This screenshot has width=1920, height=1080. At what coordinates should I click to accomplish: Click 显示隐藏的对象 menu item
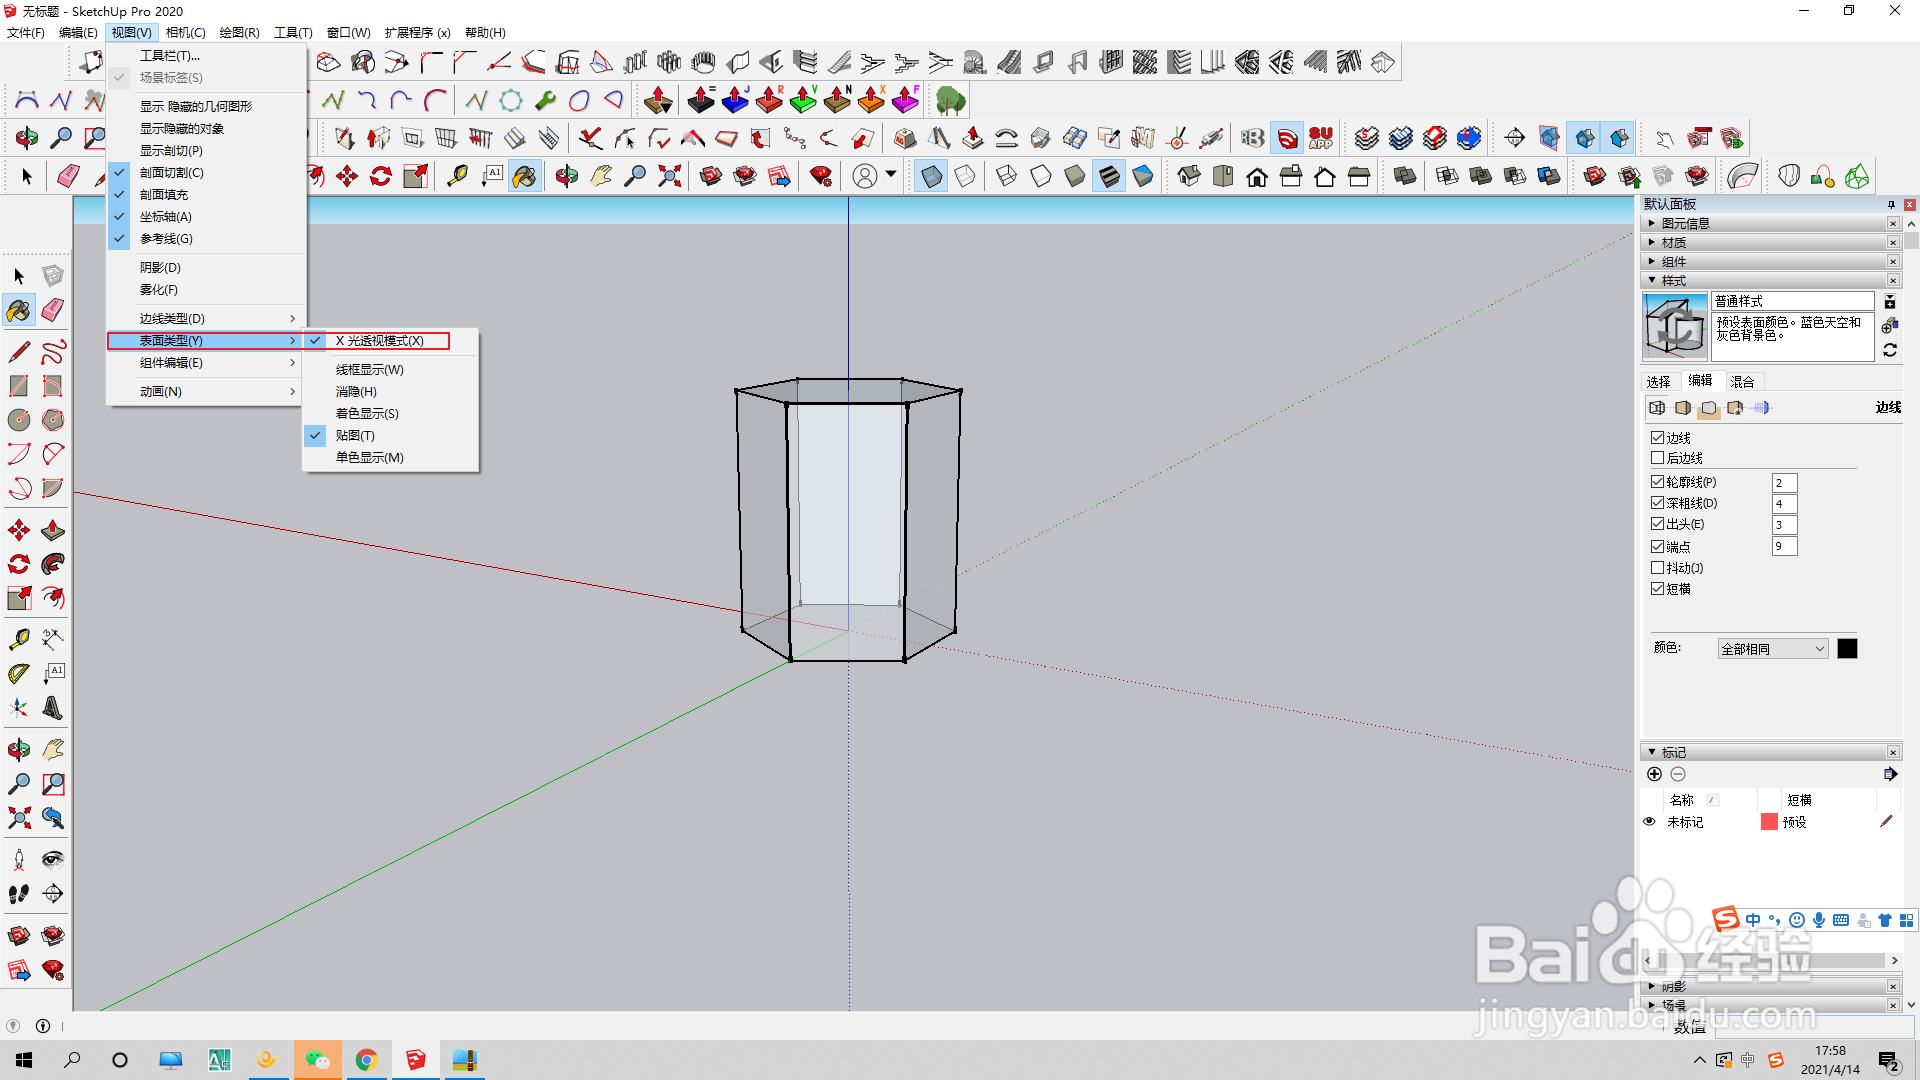tap(206, 129)
